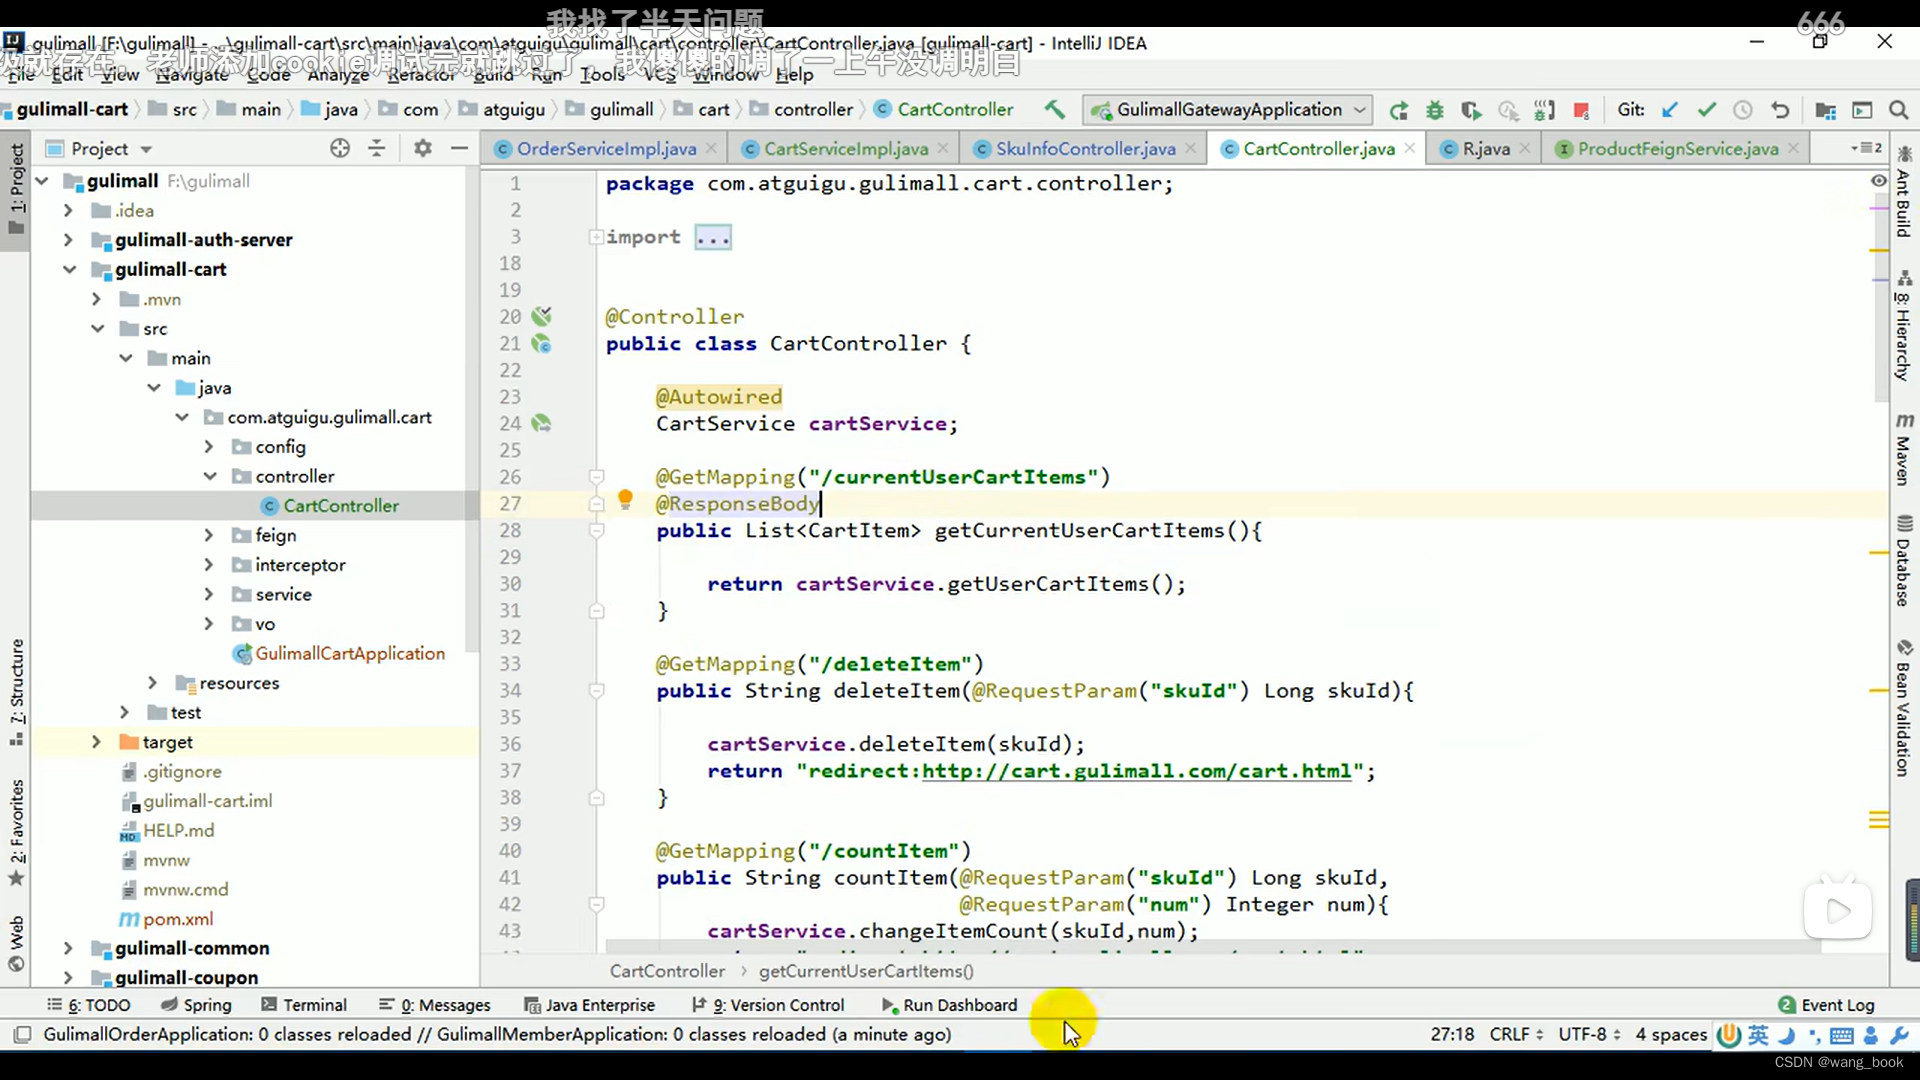Open Database side panel
The width and height of the screenshot is (1920, 1080).
click(x=1904, y=560)
